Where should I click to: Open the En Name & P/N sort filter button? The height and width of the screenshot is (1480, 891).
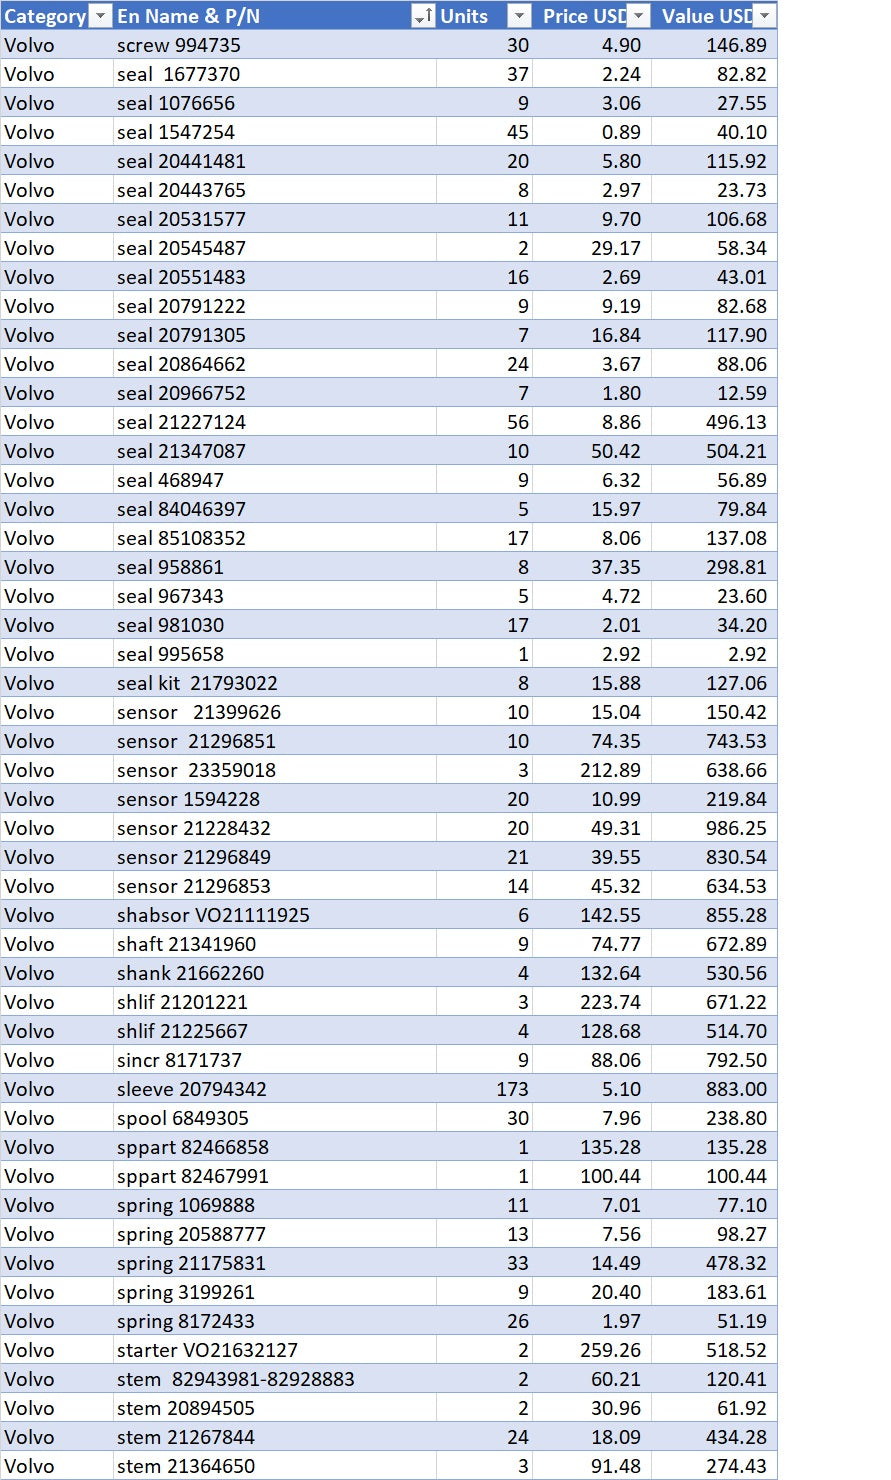pos(424,16)
